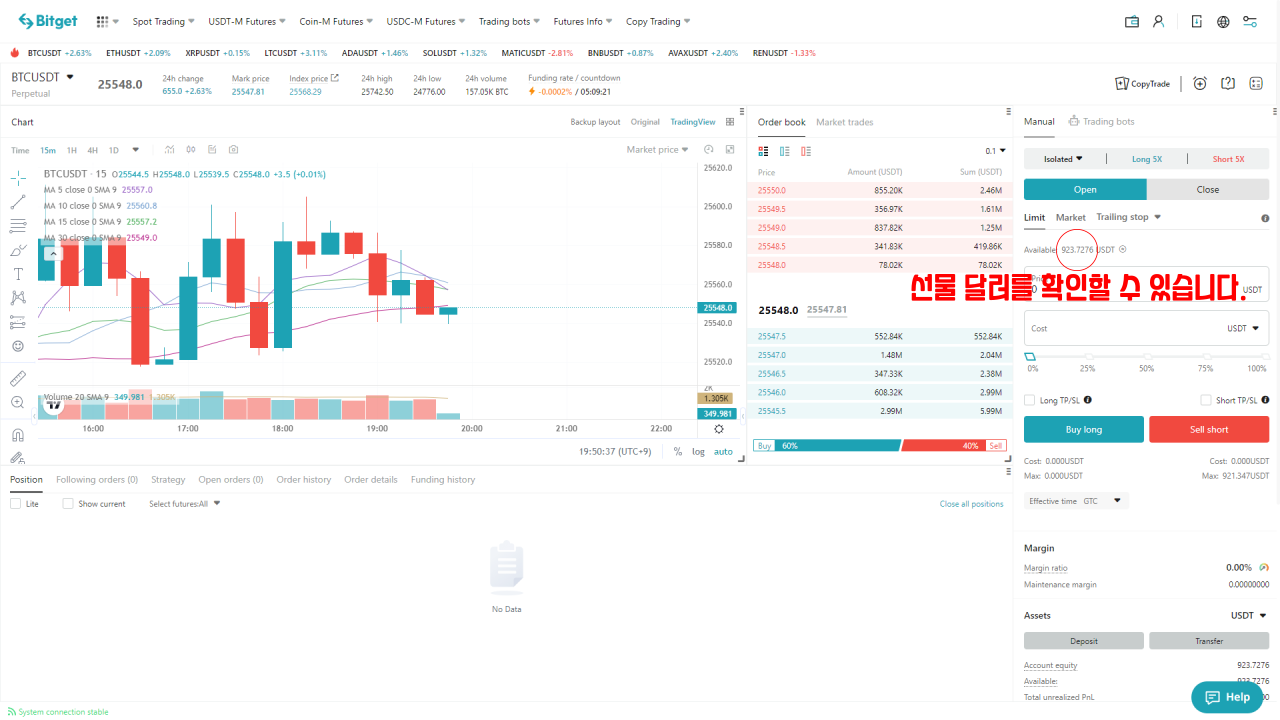Open the order book 0.1 depth dropdown
This screenshot has width=1280, height=720.
996,151
